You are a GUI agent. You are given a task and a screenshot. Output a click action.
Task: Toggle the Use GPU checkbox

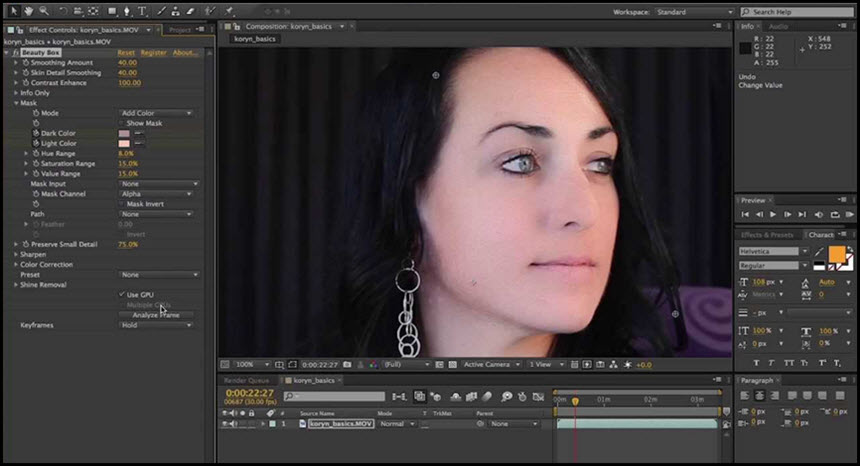tap(122, 294)
